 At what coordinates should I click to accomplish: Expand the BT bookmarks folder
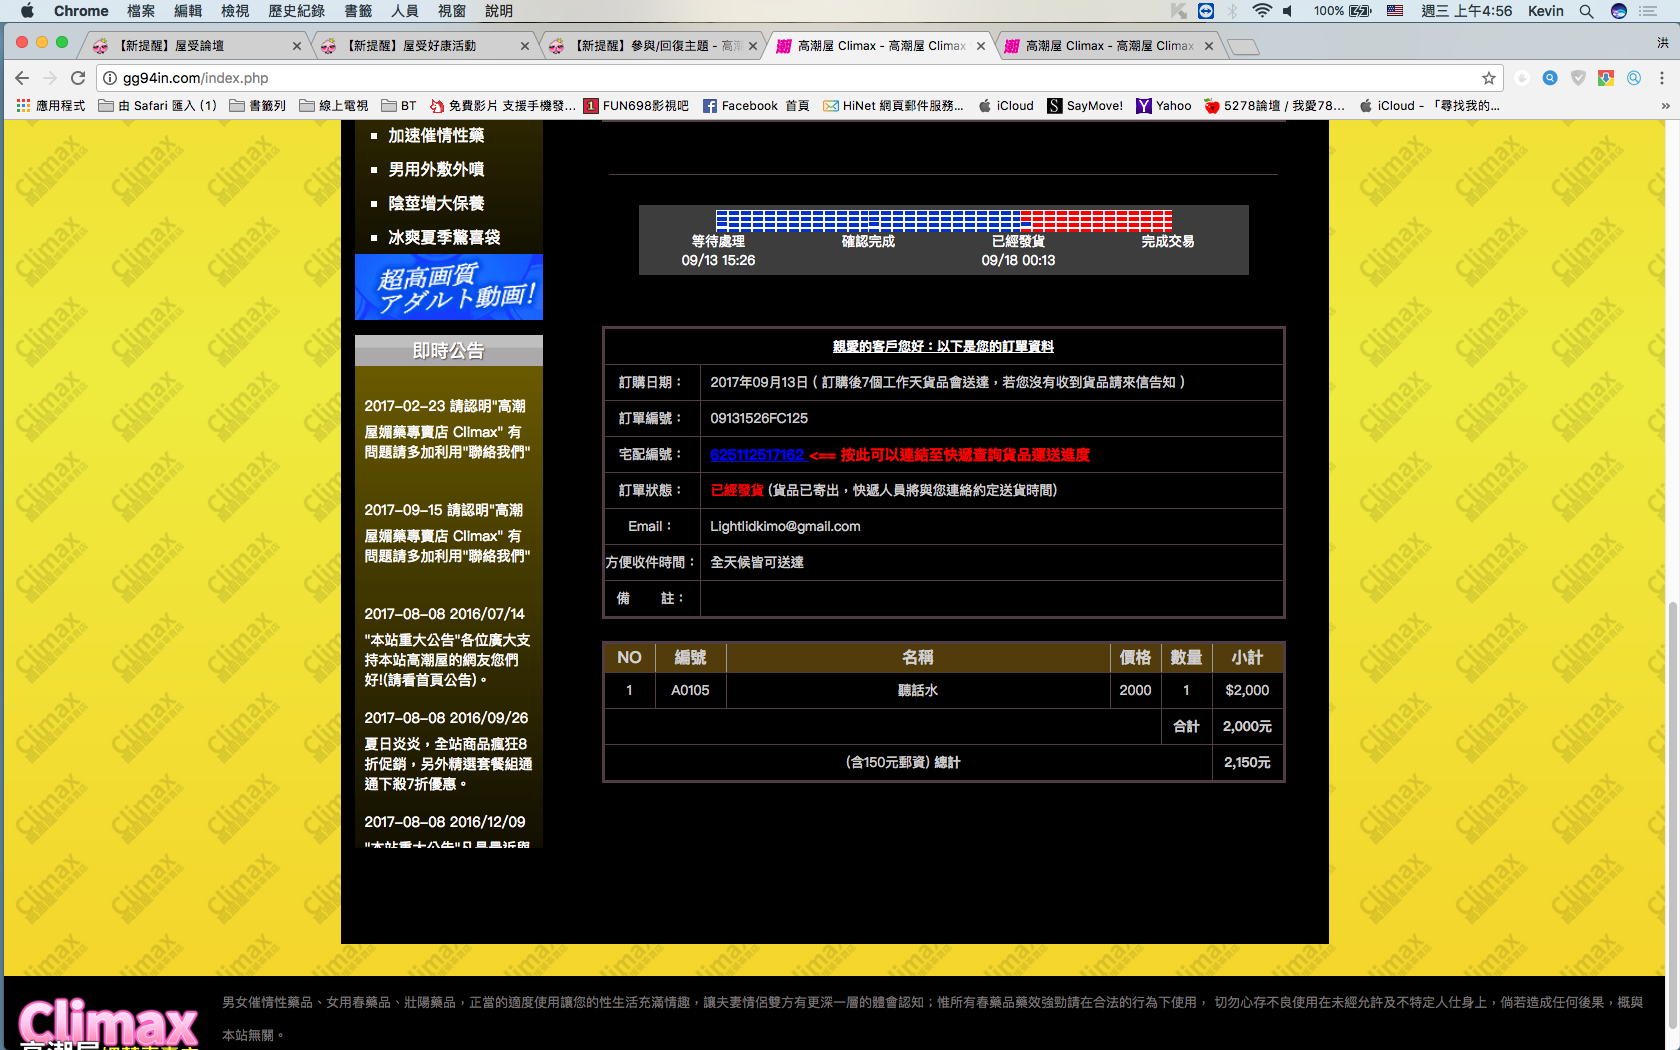(399, 106)
